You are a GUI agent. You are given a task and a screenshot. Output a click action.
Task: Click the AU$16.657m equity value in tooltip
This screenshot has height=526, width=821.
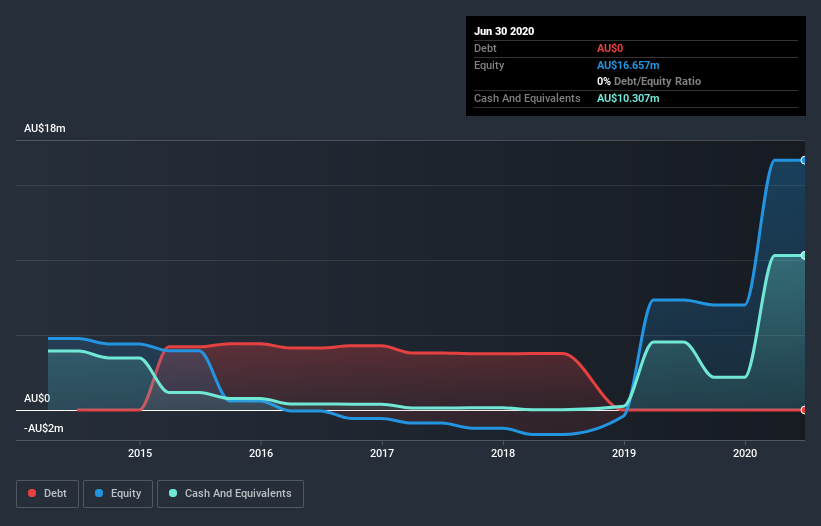(x=628, y=65)
